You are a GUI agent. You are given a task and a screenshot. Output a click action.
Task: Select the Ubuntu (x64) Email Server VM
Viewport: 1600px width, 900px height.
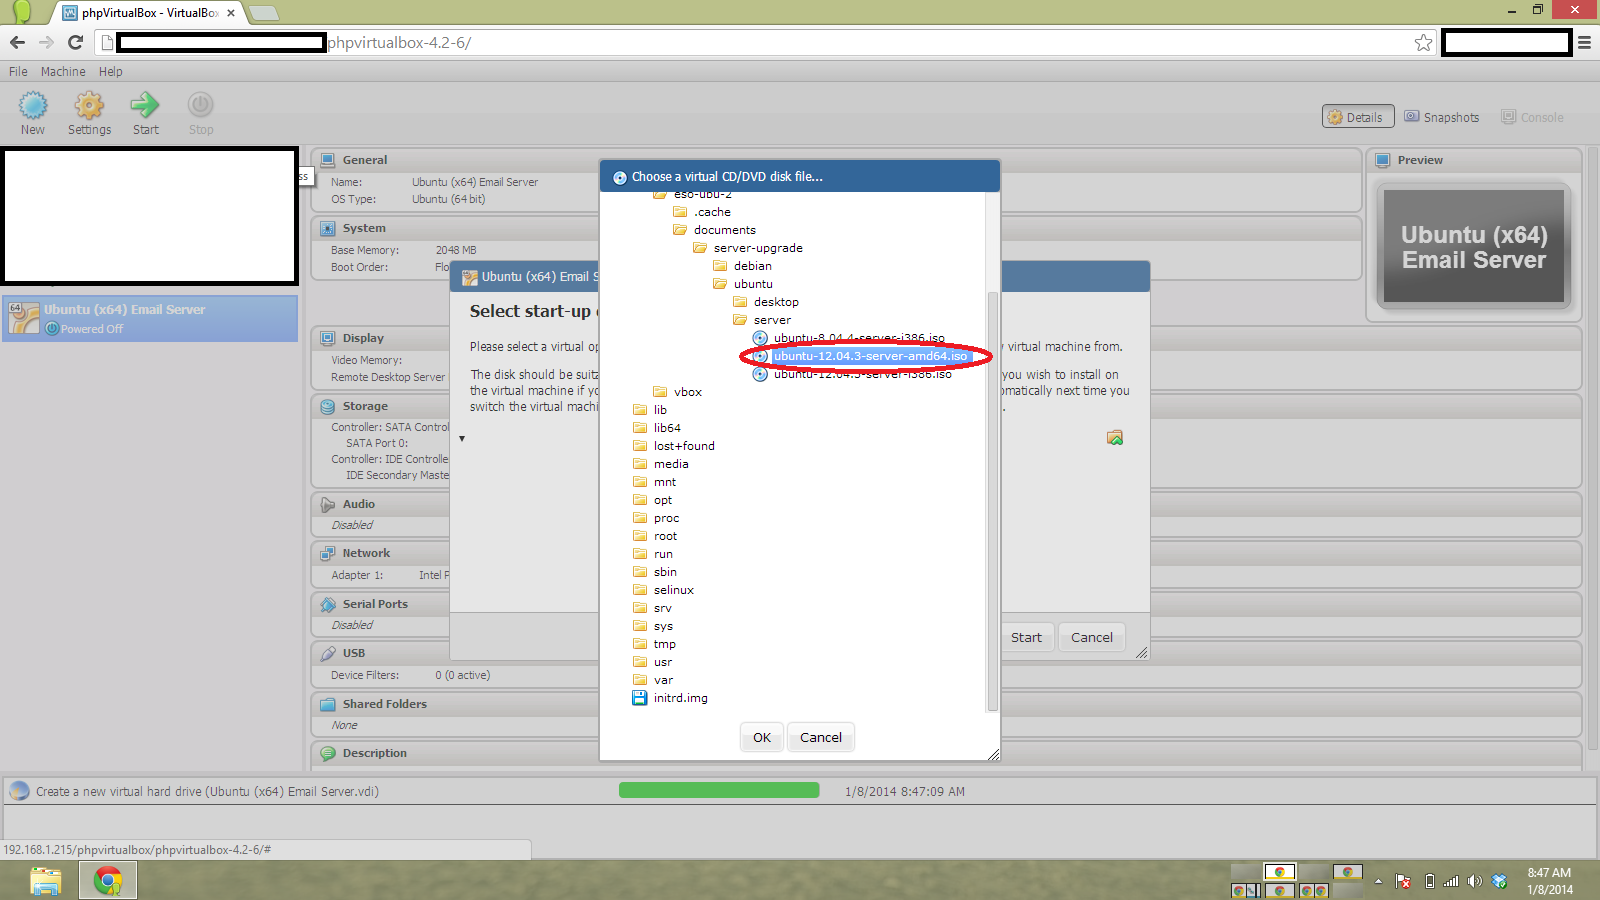click(150, 318)
